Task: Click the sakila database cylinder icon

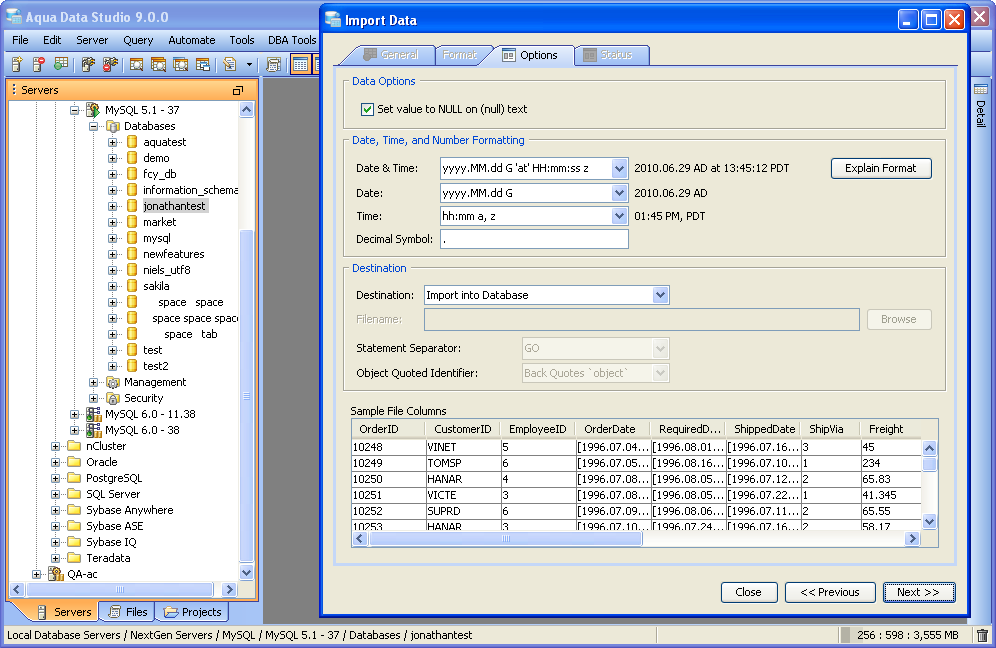Action: click(x=132, y=286)
